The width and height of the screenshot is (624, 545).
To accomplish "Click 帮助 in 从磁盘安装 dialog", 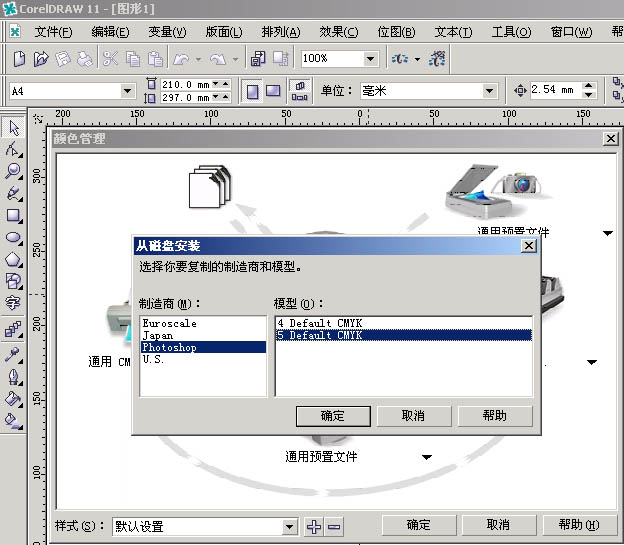I will (x=495, y=416).
